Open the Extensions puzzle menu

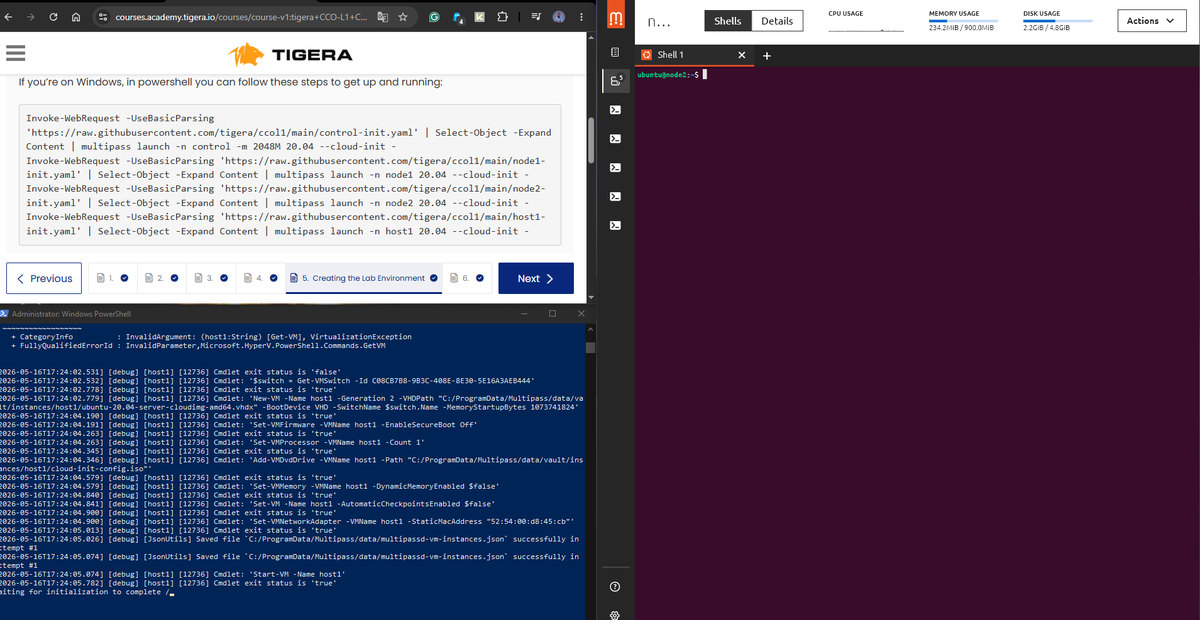click(501, 17)
